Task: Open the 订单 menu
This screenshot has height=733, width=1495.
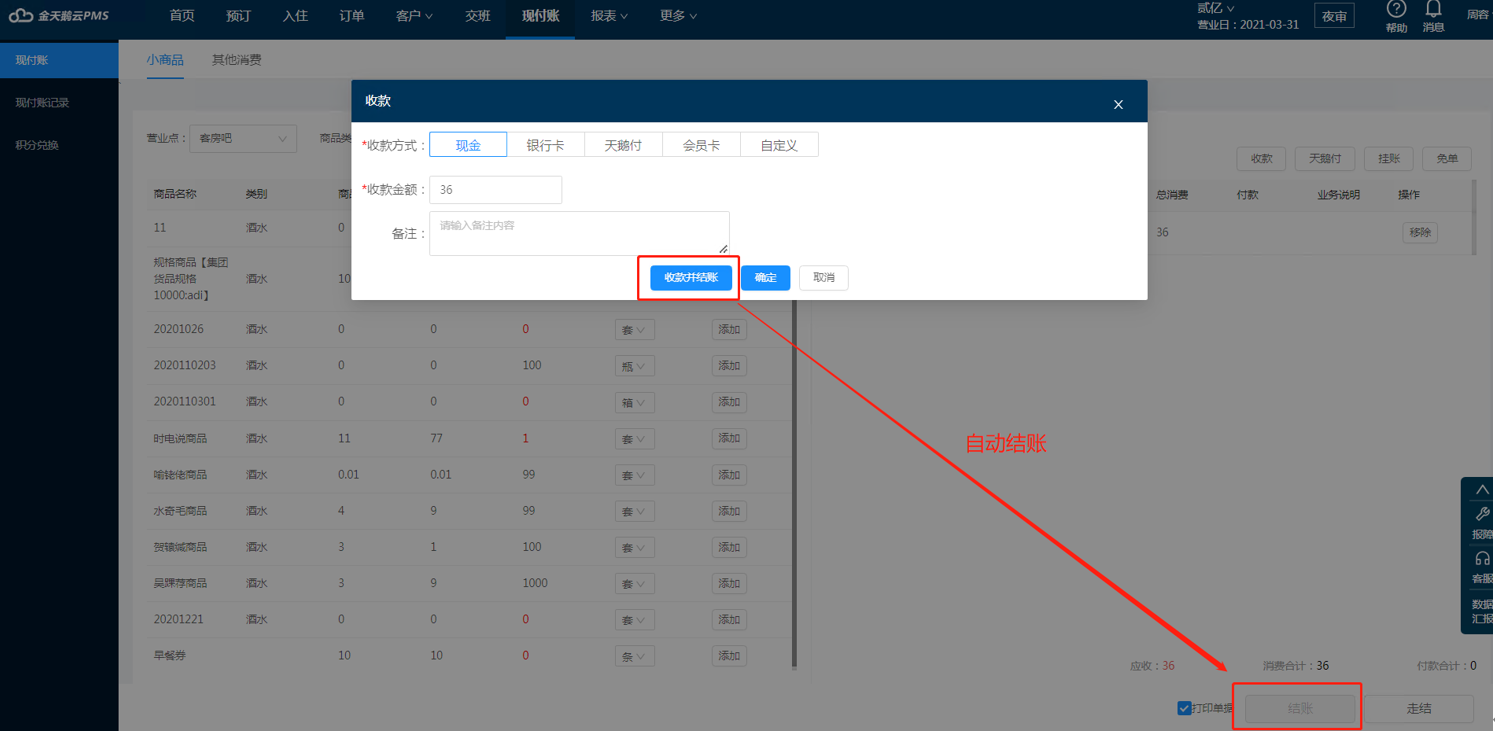Action: tap(352, 16)
